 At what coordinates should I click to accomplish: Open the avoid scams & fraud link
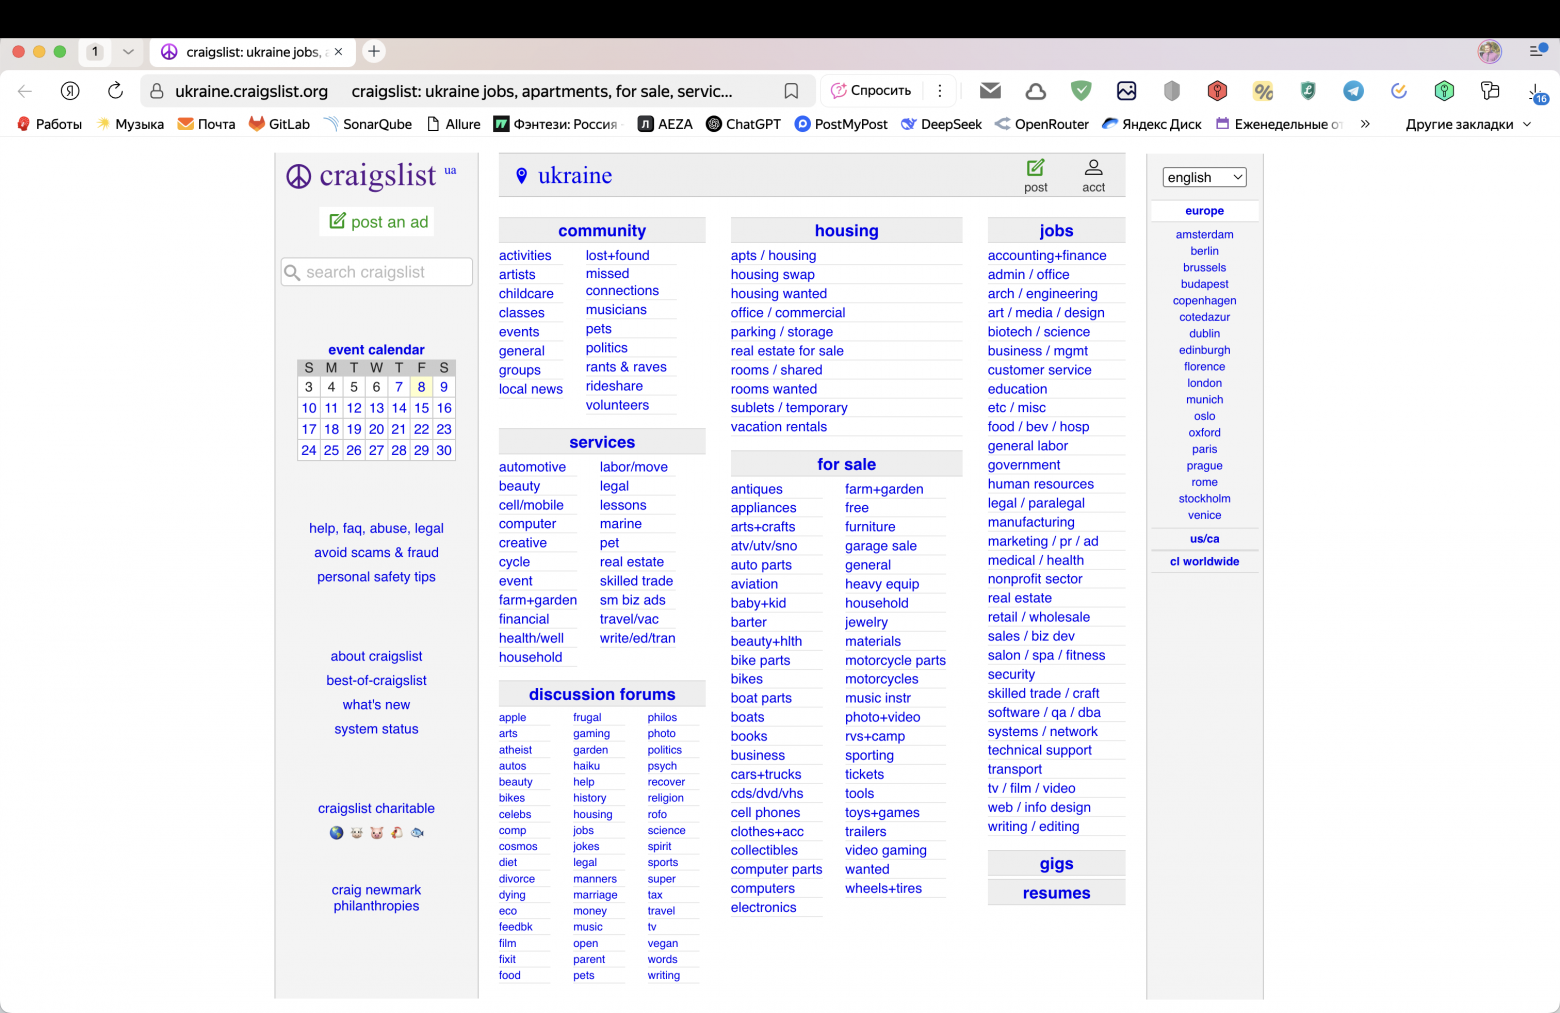click(x=376, y=553)
